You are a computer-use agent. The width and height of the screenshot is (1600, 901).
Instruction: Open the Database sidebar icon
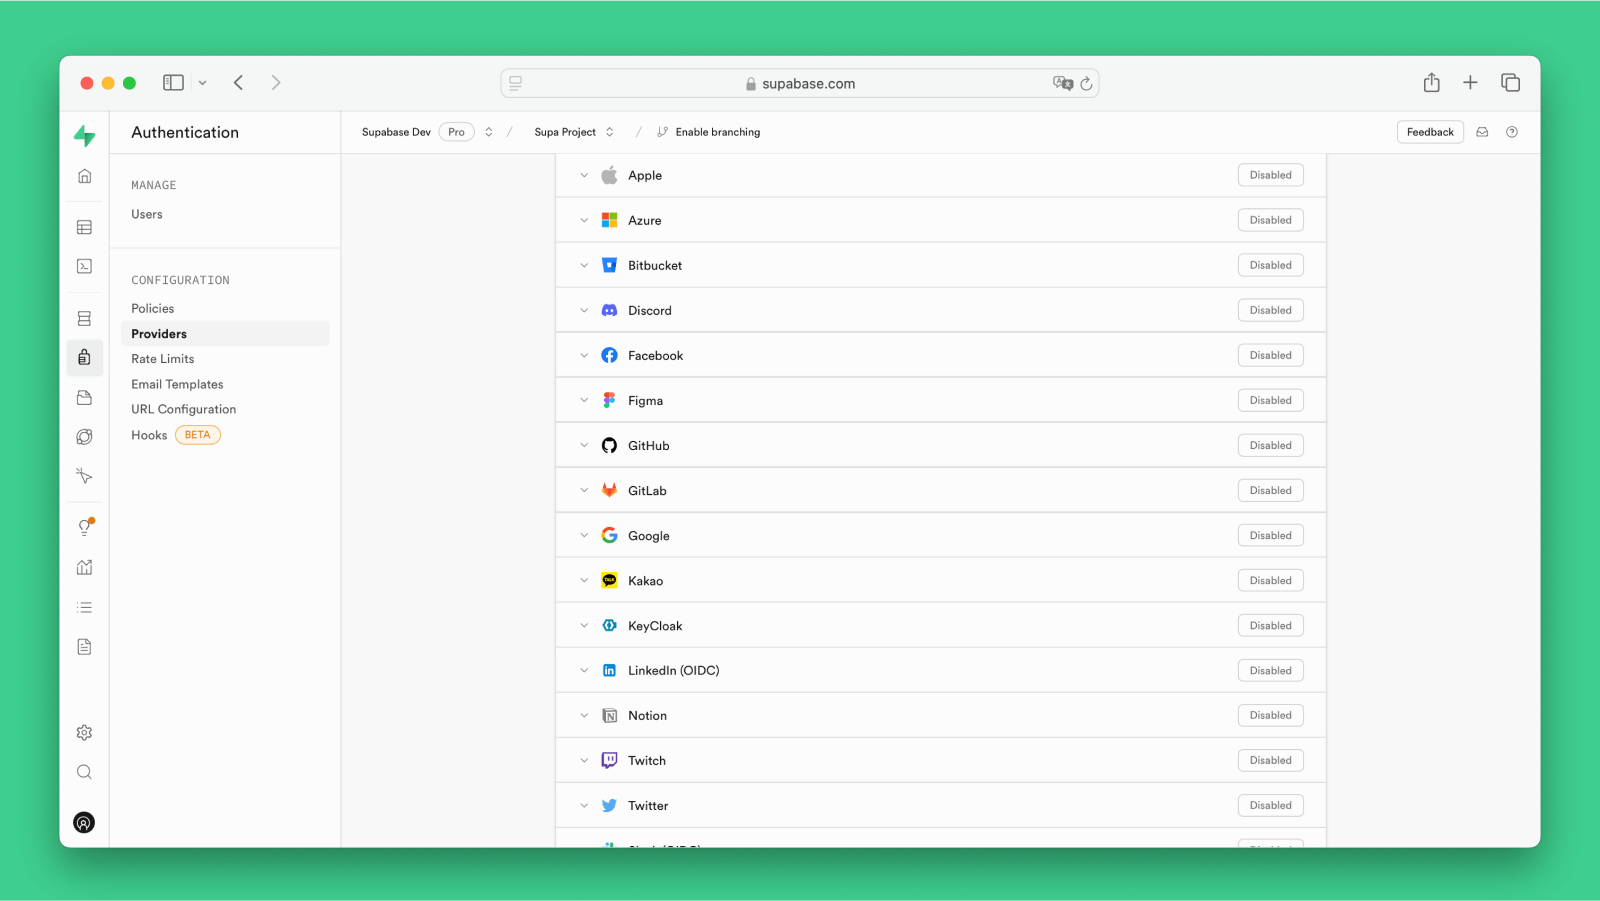[85, 318]
